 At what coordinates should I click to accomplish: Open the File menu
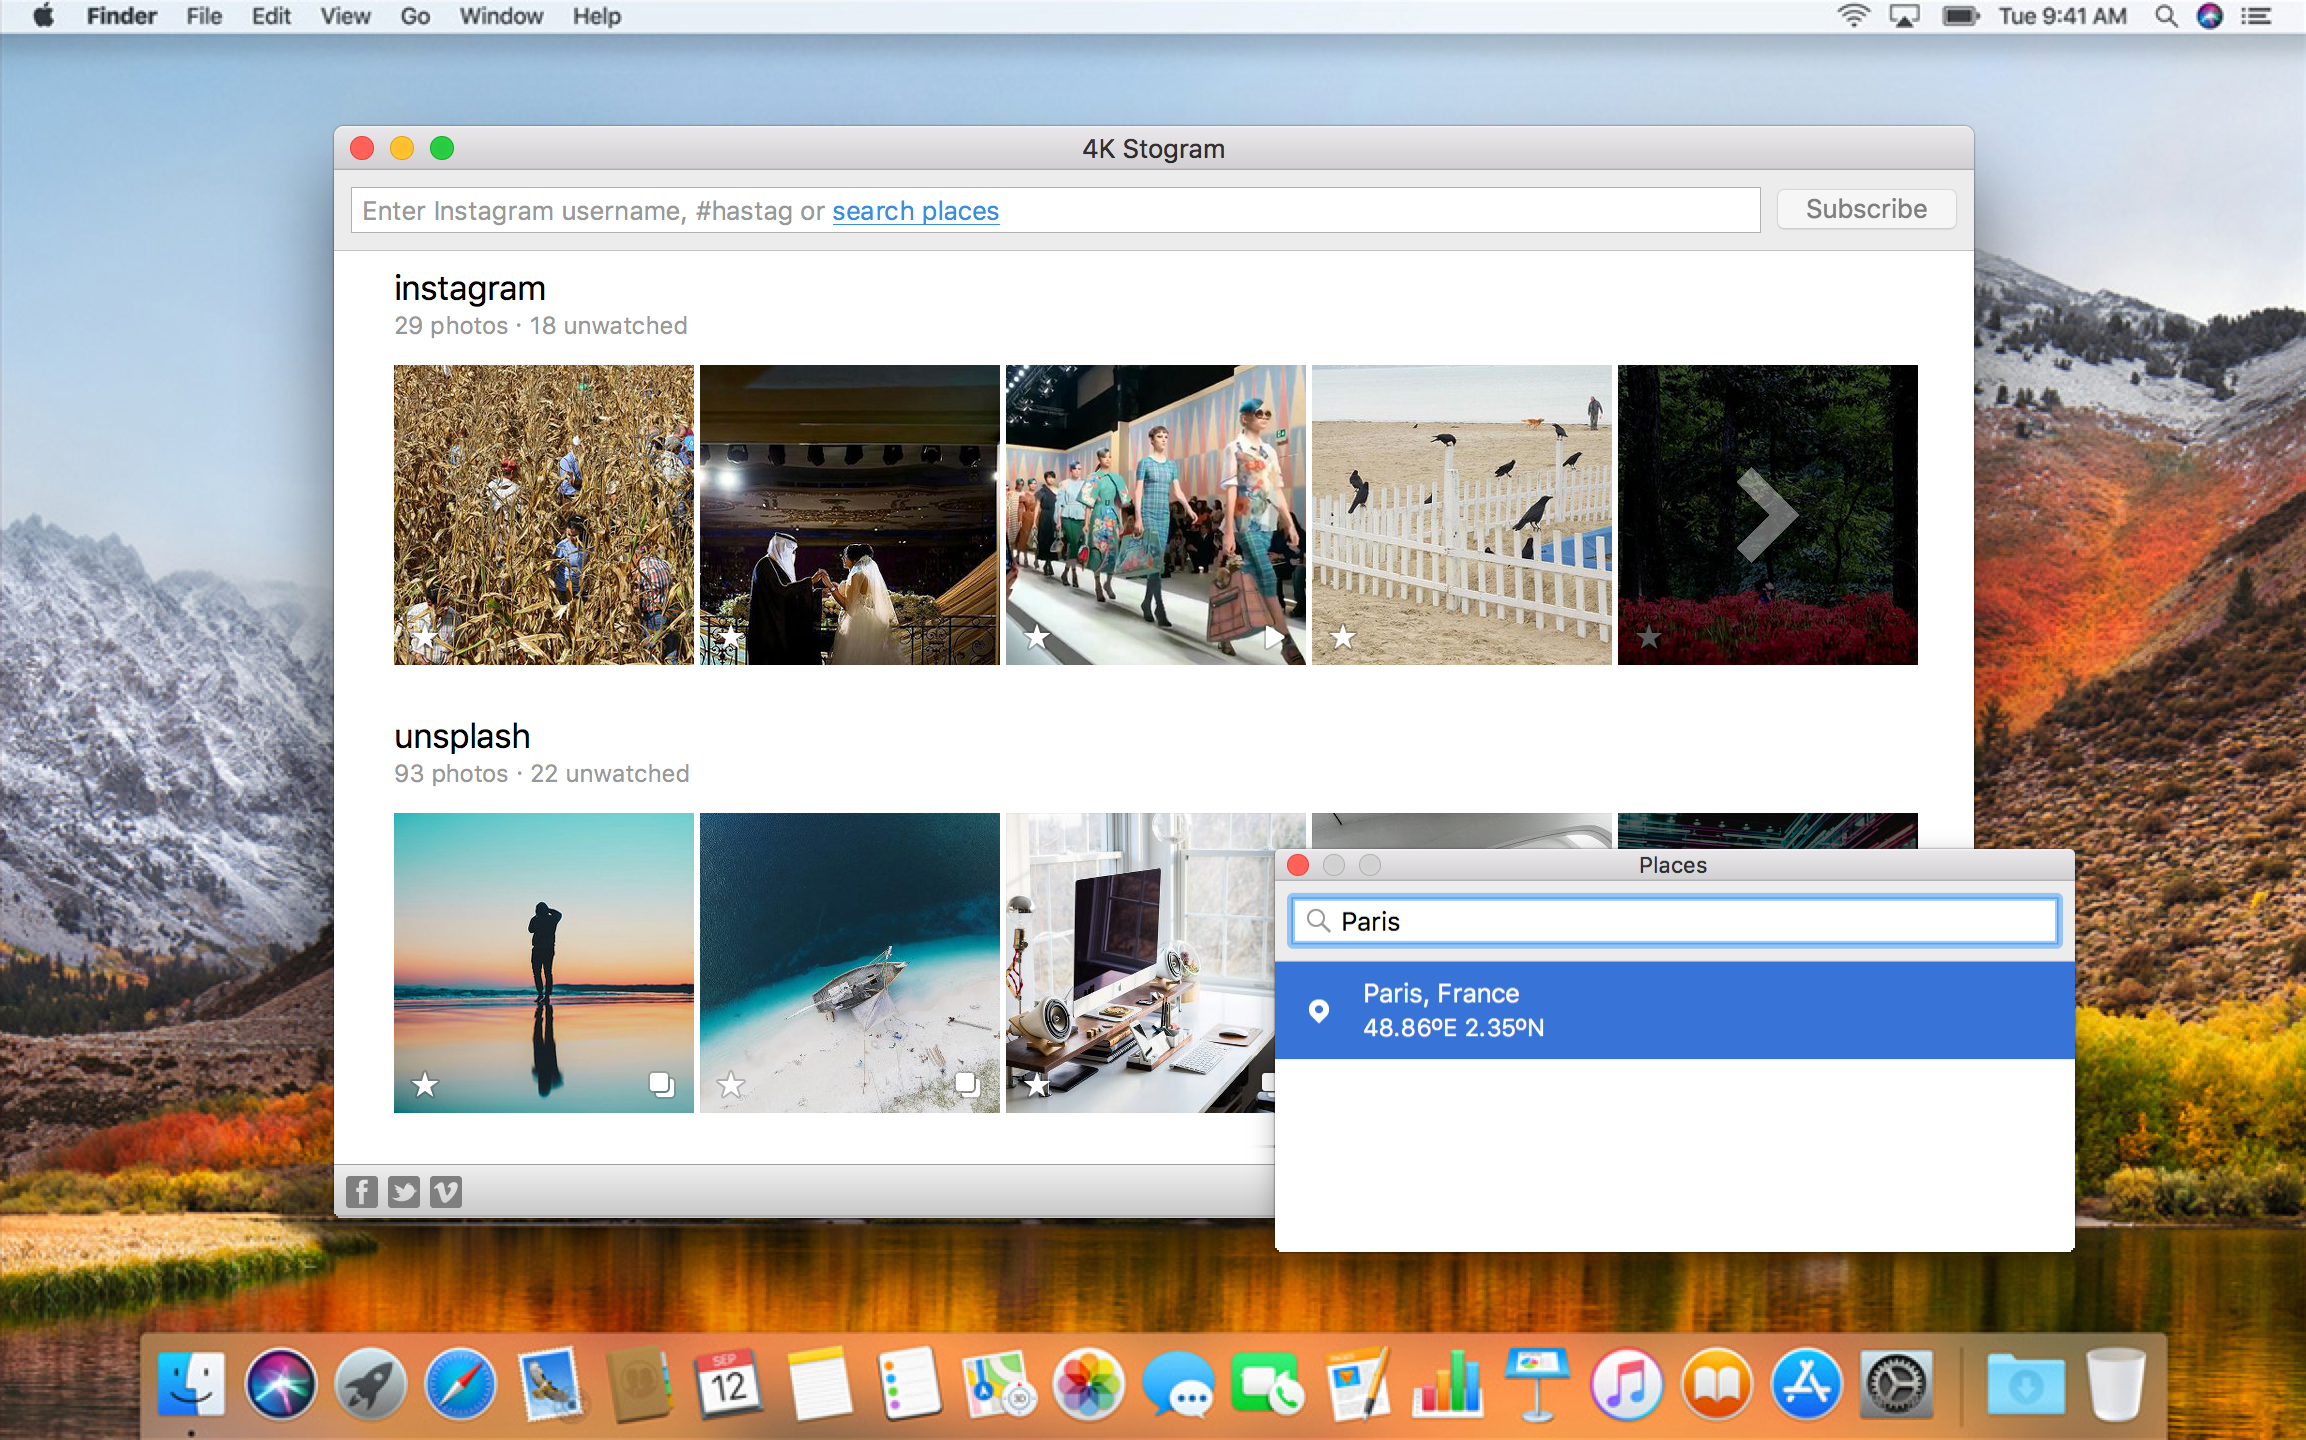coord(204,16)
